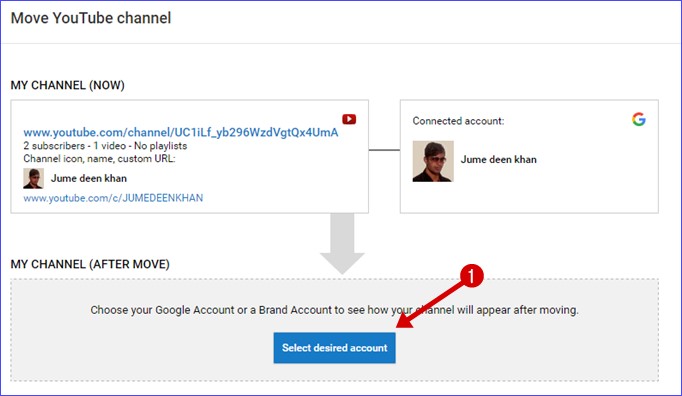This screenshot has width=682, height=396.
Task: Click the MY CHANNEL (NOW) heading
Action: pyautogui.click(x=67, y=85)
